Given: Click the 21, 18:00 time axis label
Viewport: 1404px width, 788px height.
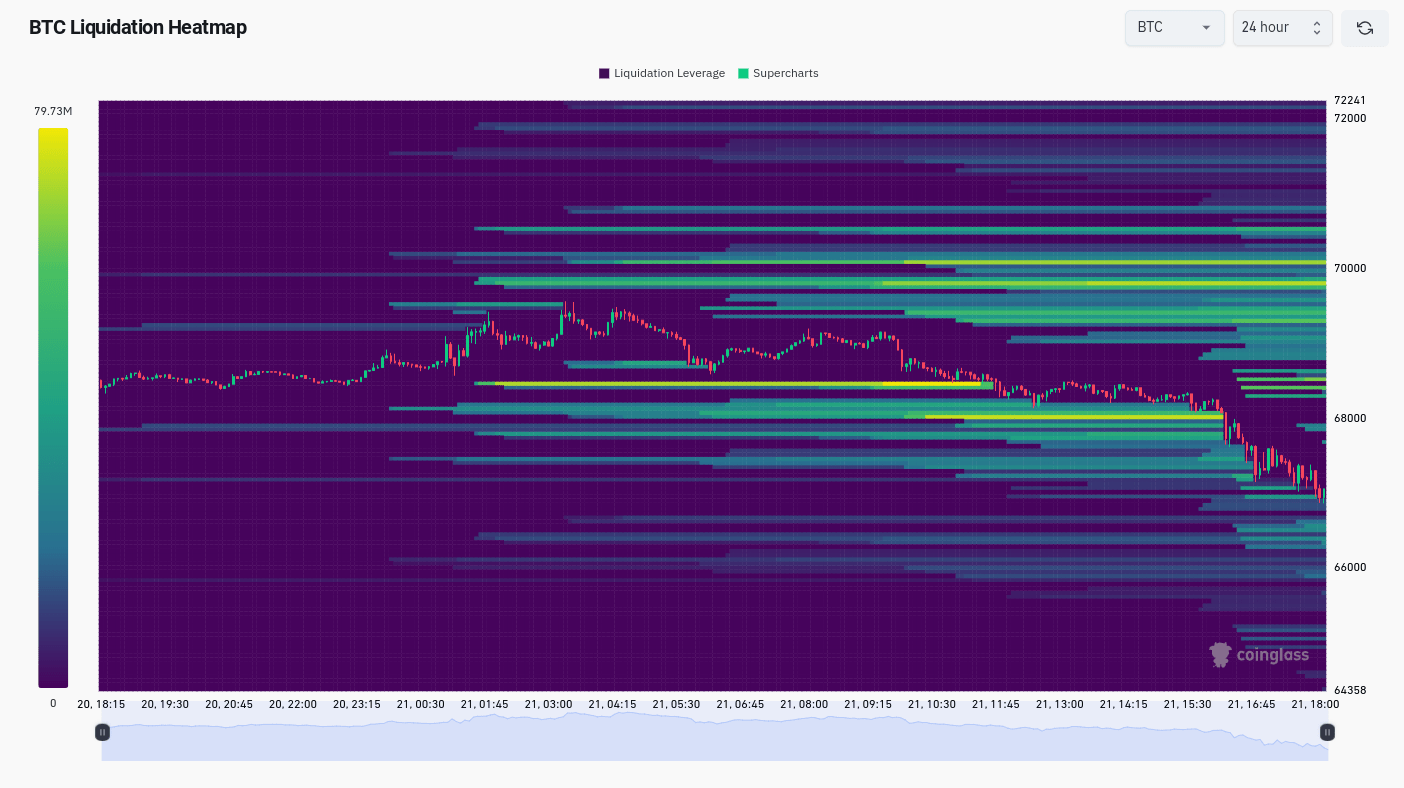Looking at the screenshot, I should (1315, 704).
